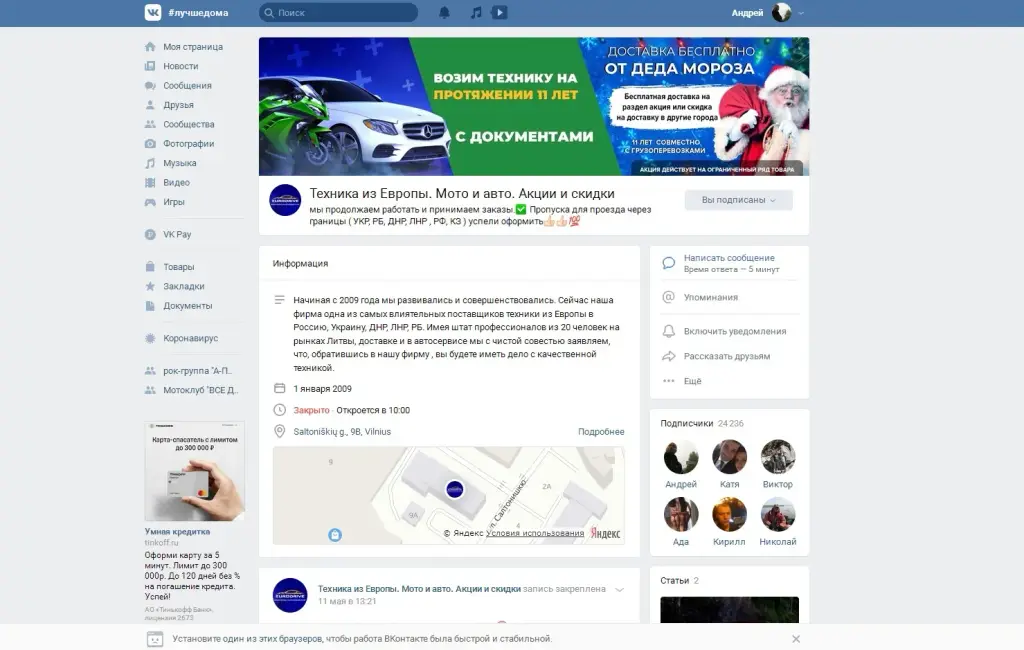Click the @ mentions icon
Viewport: 1024px width, 650px height.
[669, 297]
